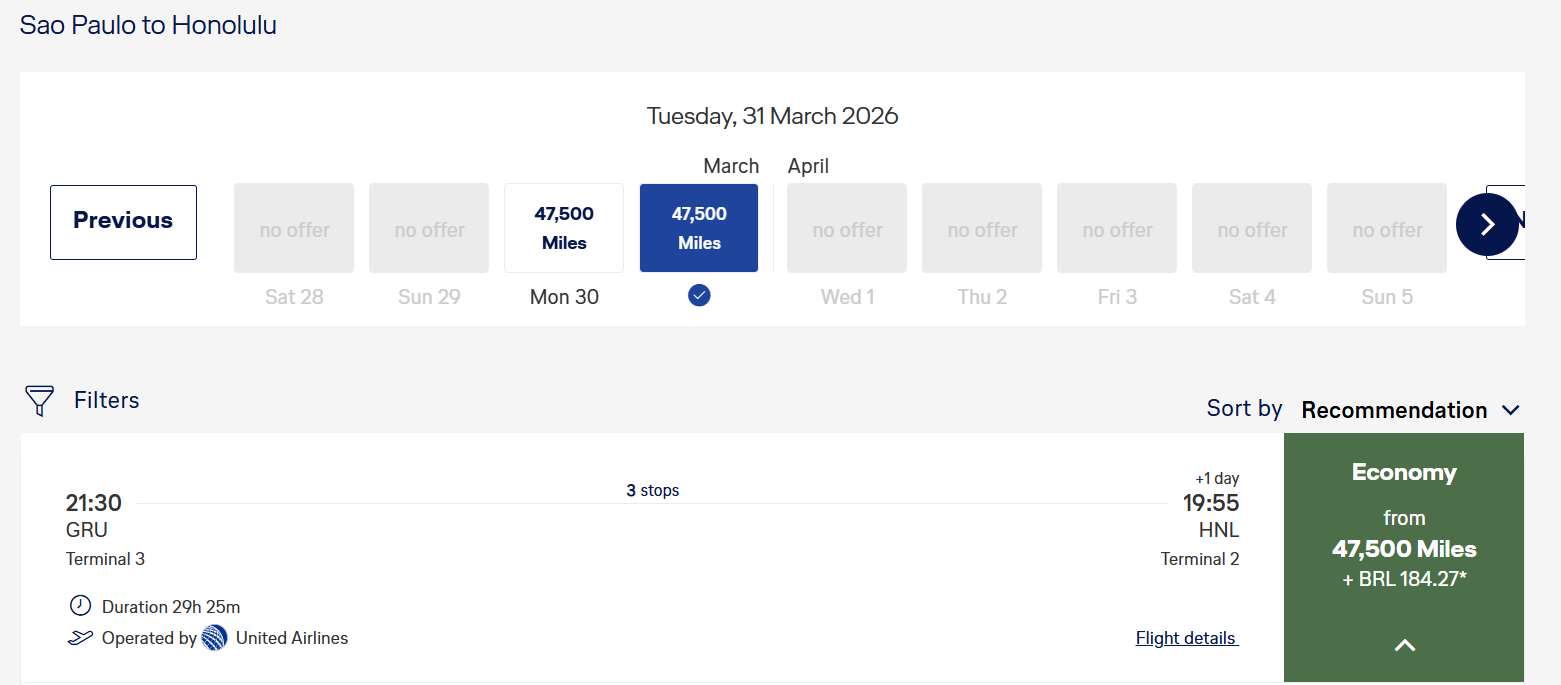Viewport: 1561px width, 685px height.
Task: Click the next dates arrow button
Action: coord(1487,224)
